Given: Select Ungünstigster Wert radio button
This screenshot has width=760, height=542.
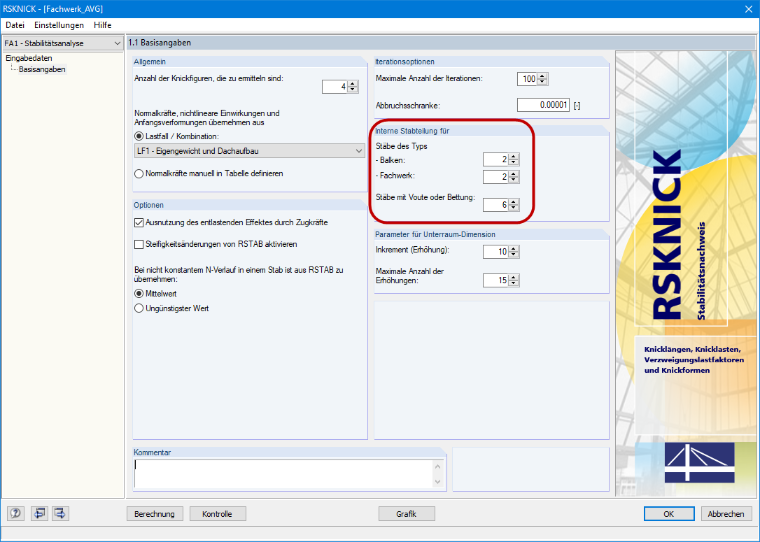Looking at the screenshot, I should (x=139, y=308).
